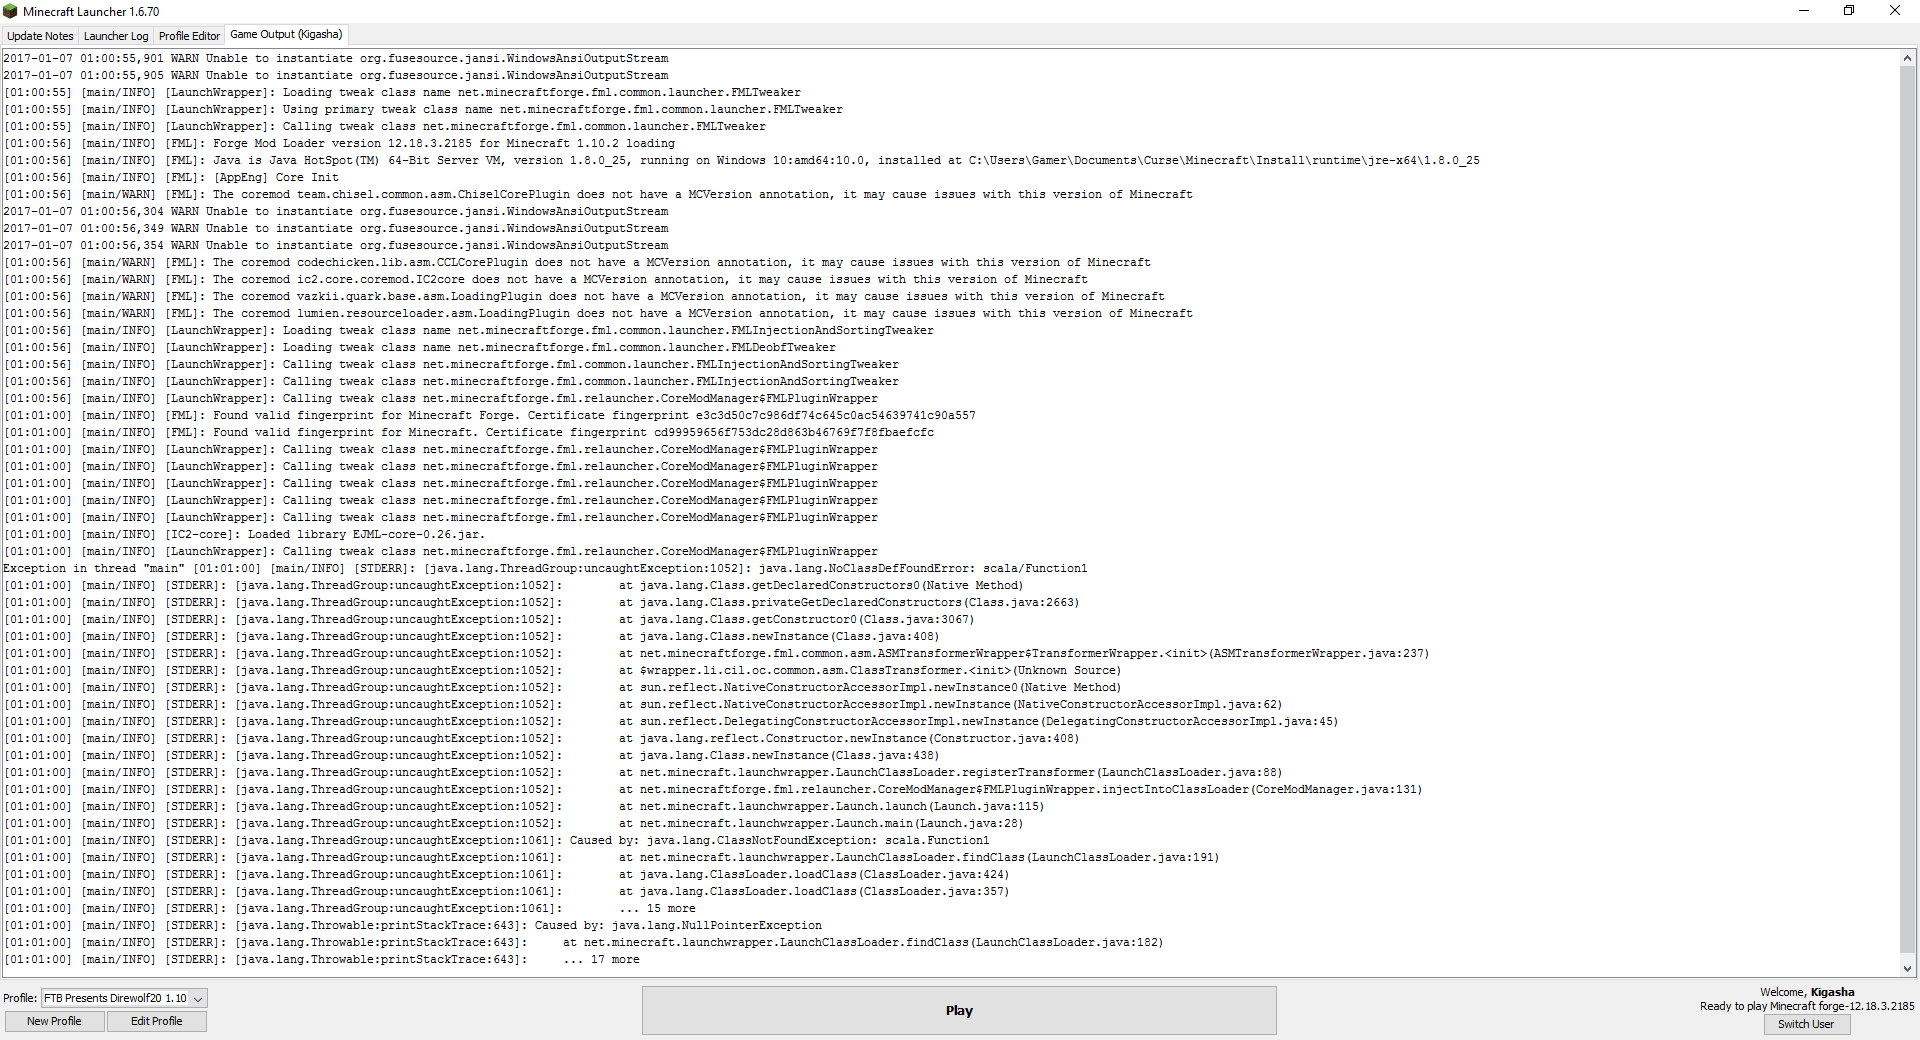Click the Java HotSpot 64-Bit Server VM line

742,160
